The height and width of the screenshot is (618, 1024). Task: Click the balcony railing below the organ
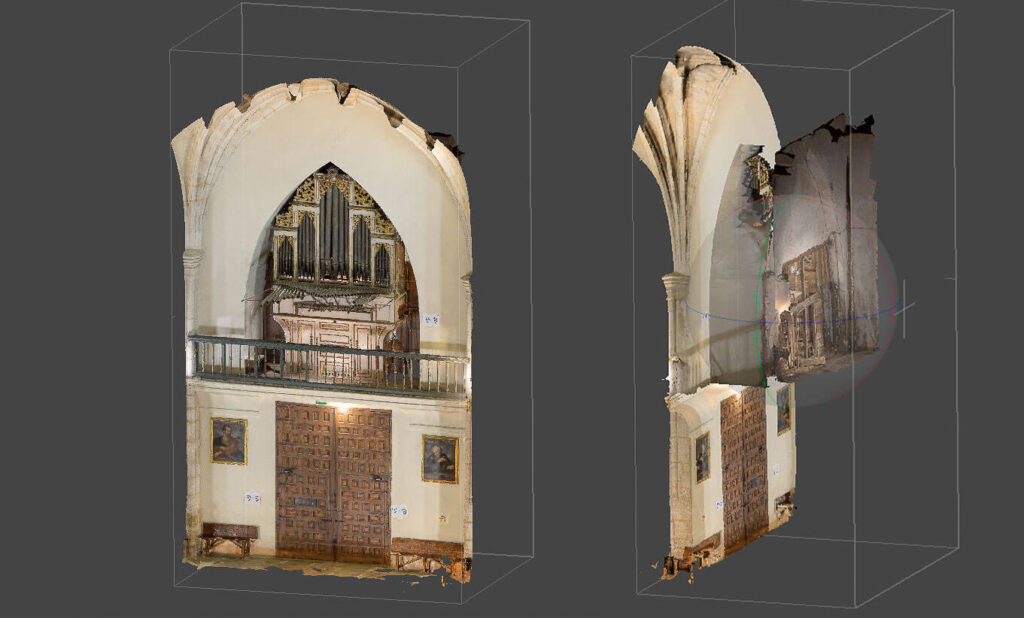[x=328, y=365]
